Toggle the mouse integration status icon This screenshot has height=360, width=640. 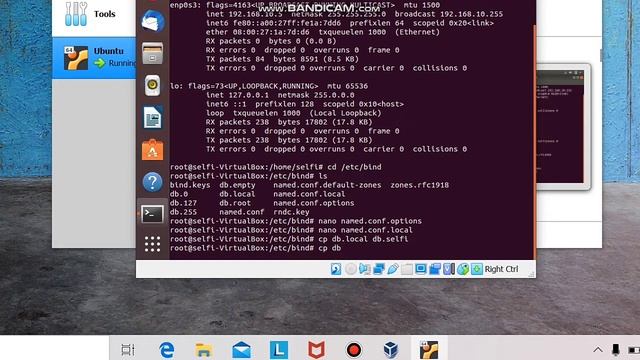click(x=462, y=269)
